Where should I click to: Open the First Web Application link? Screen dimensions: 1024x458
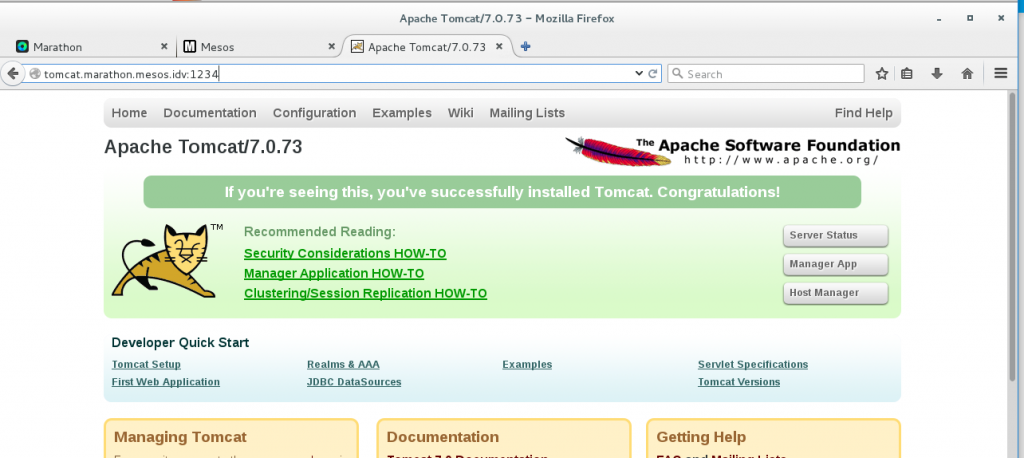166,382
